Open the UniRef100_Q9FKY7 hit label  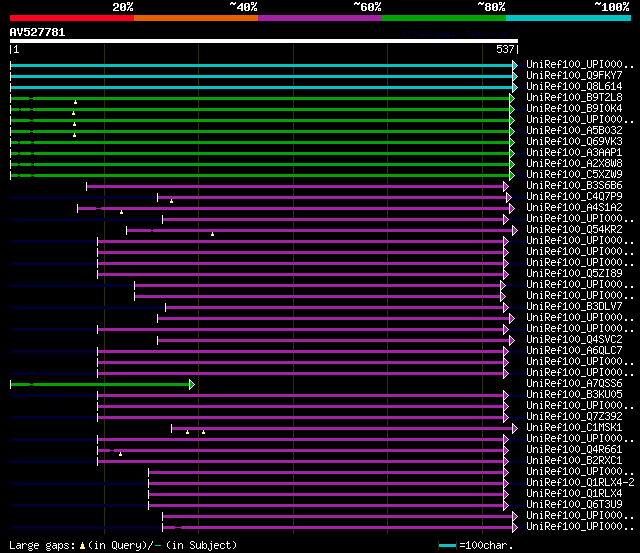[x=574, y=76]
